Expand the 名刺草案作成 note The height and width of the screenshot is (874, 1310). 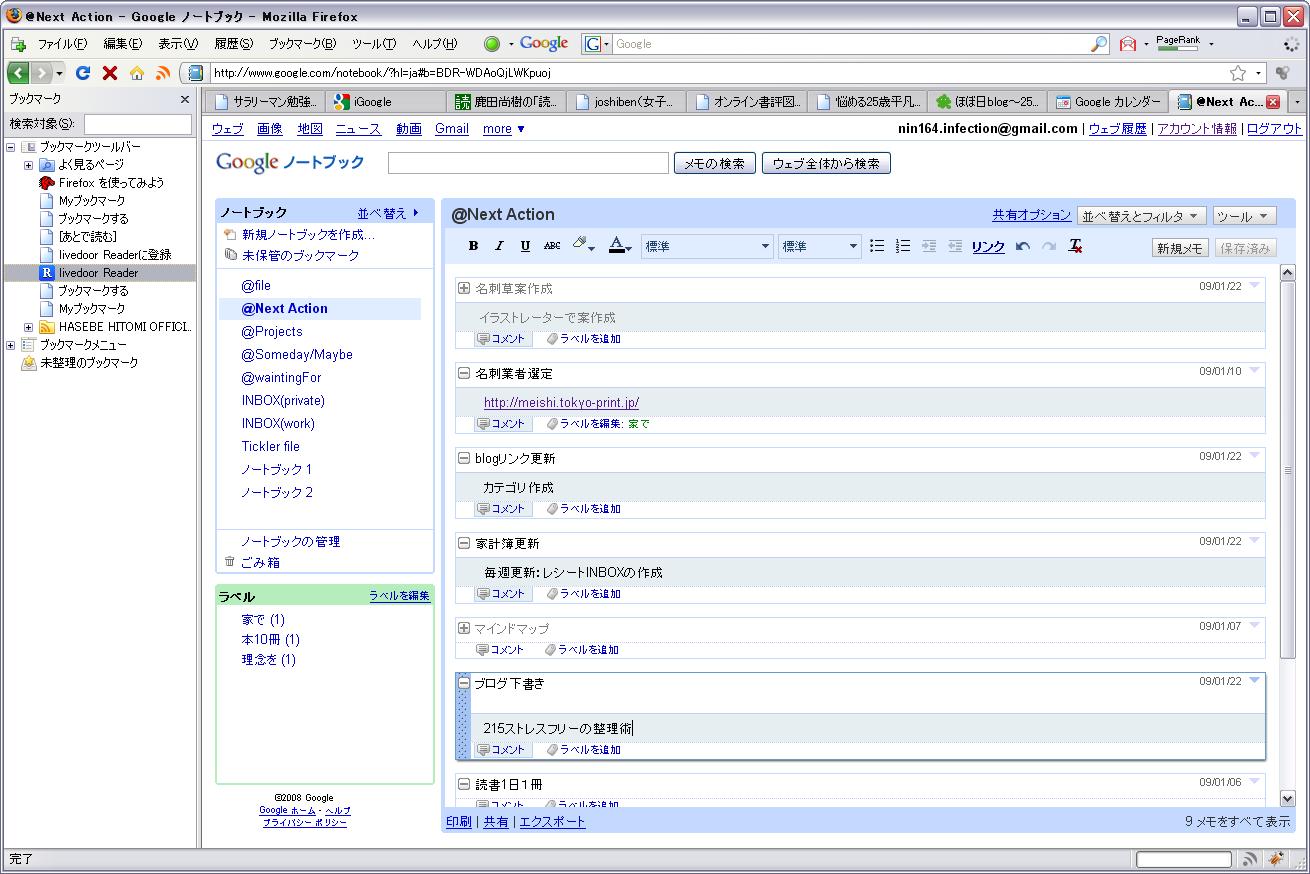point(464,288)
